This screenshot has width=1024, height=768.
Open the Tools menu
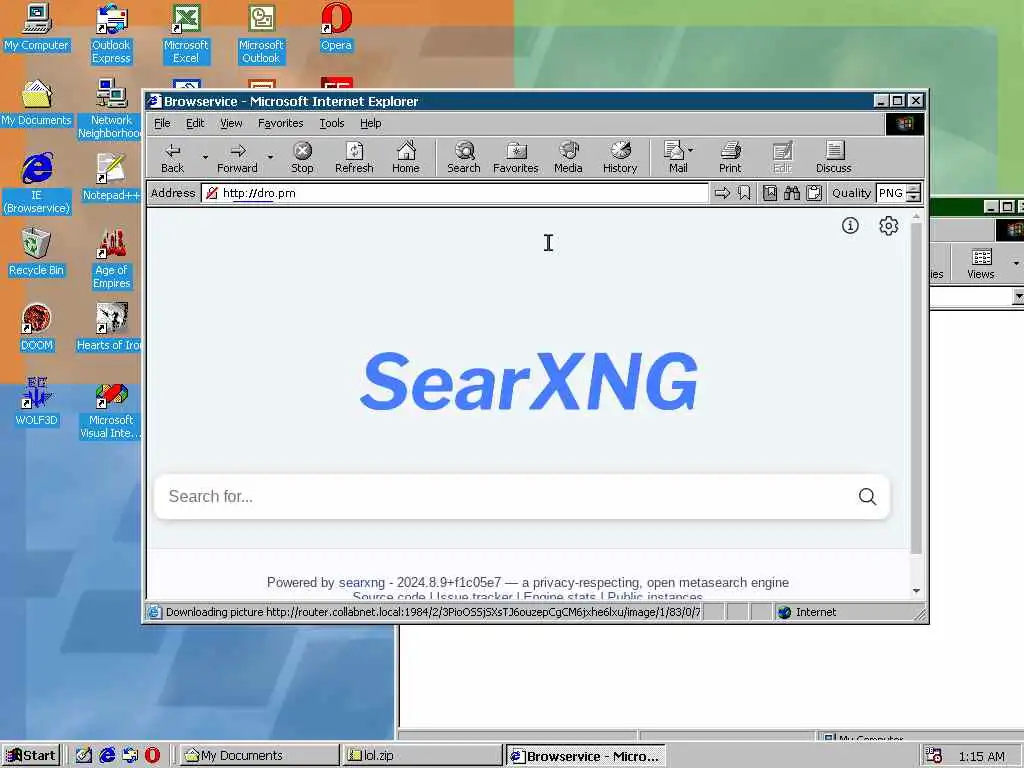(332, 123)
